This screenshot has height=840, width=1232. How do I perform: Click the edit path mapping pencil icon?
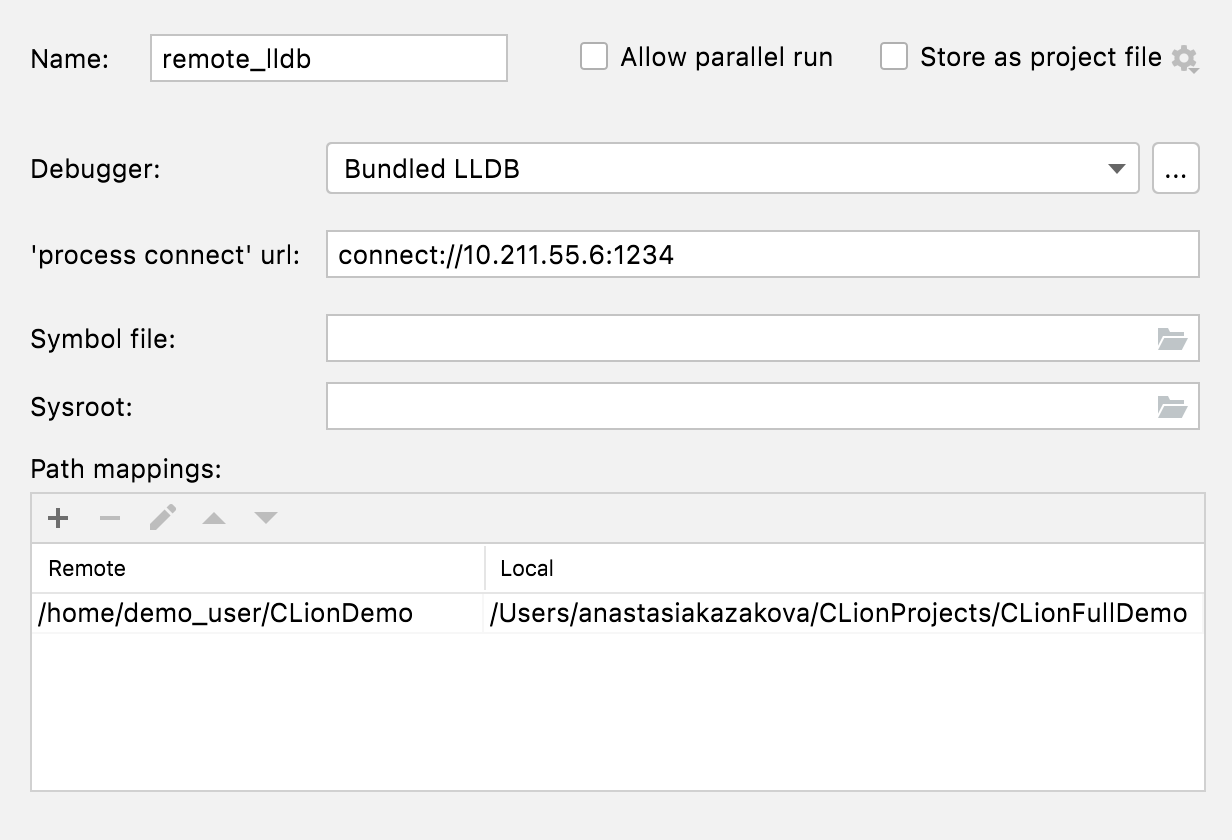tap(162, 518)
